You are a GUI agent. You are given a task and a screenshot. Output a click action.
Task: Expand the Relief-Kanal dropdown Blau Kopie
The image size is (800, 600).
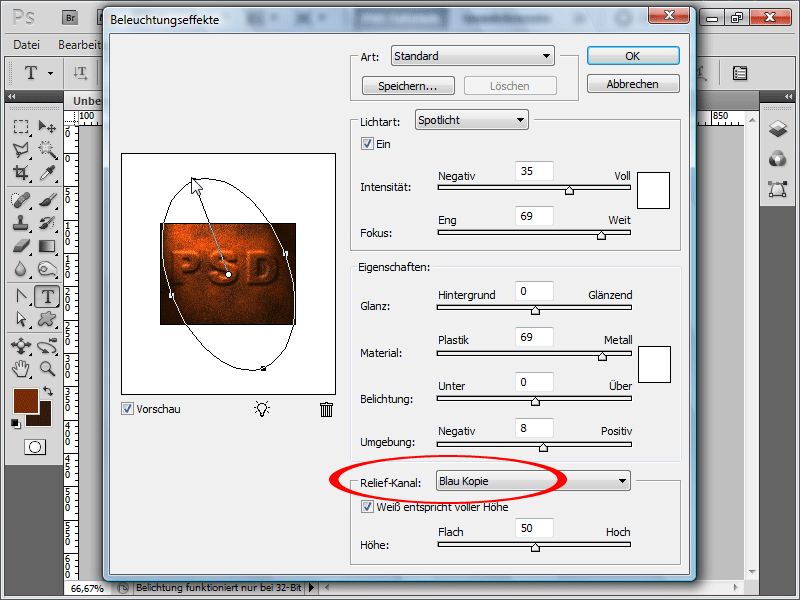533,481
